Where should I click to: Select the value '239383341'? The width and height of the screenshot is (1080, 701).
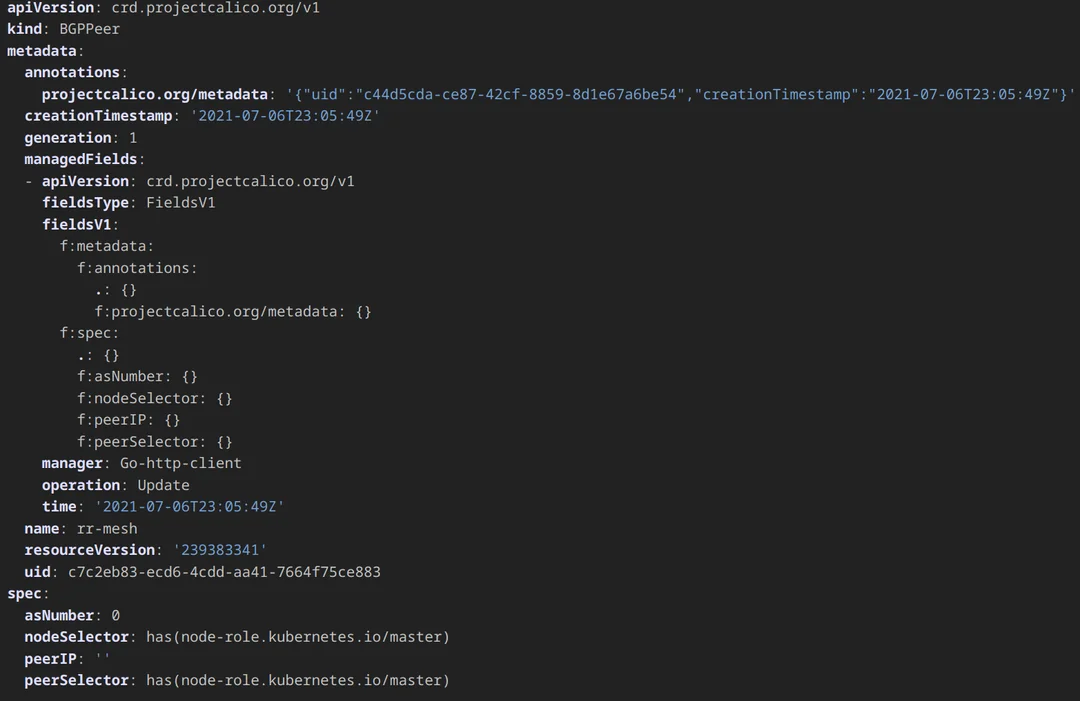coord(220,550)
